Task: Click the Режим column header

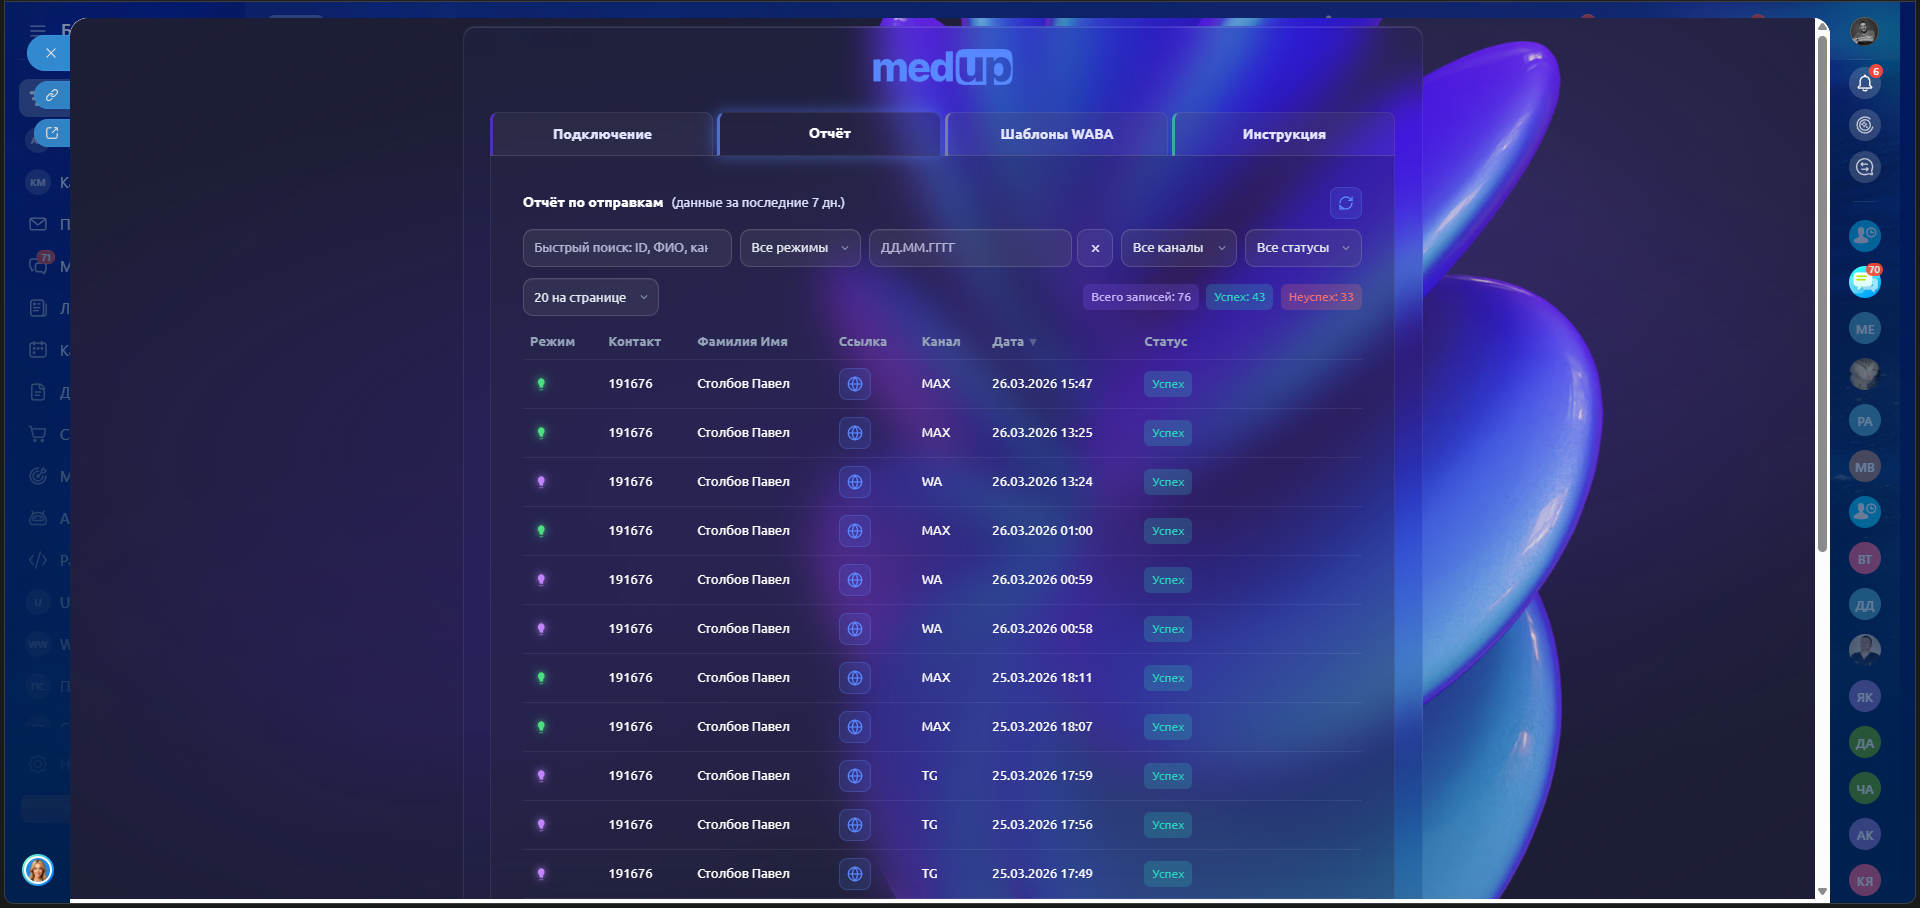Action: (552, 342)
